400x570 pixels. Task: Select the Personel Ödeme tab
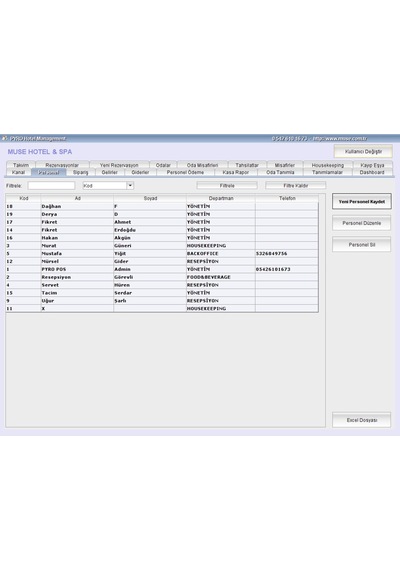click(185, 172)
